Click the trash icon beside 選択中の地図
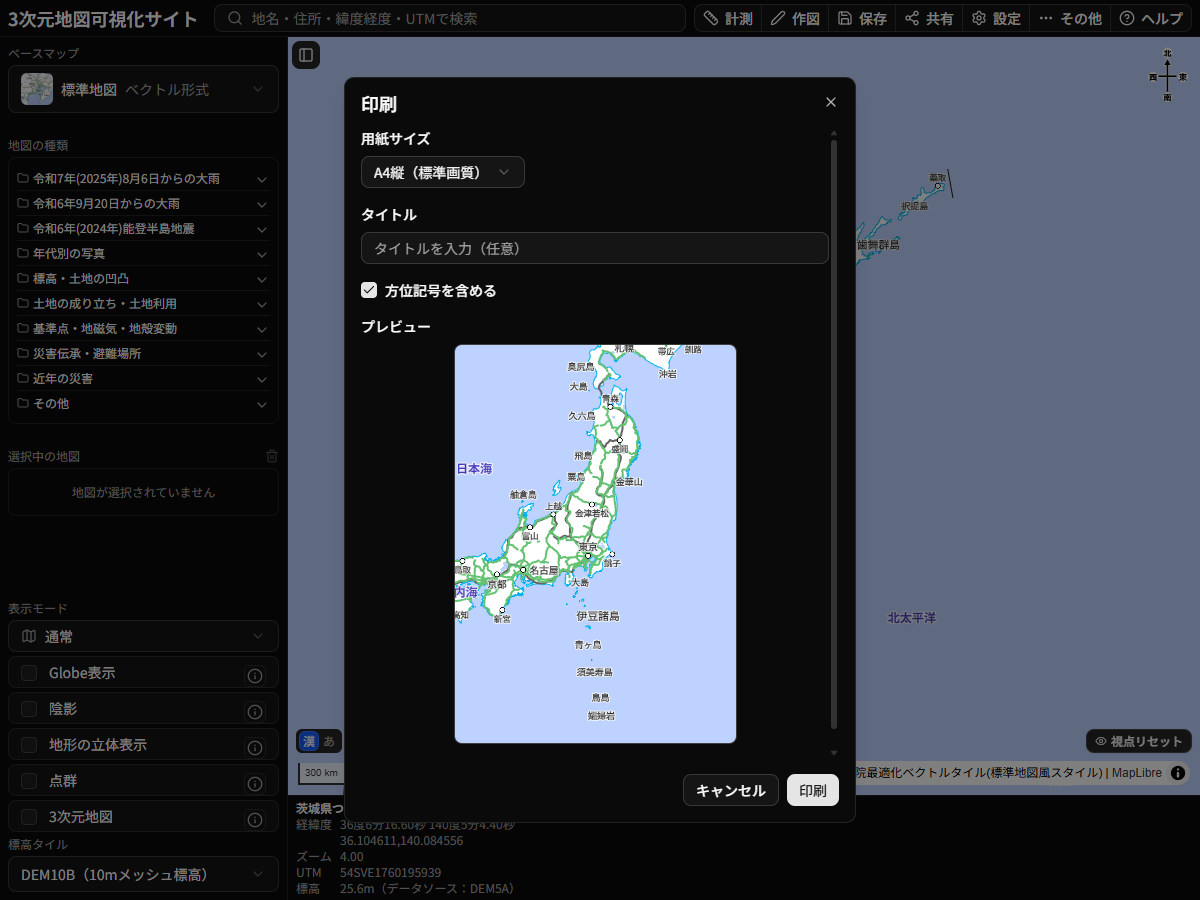This screenshot has height=900, width=1200. point(272,456)
